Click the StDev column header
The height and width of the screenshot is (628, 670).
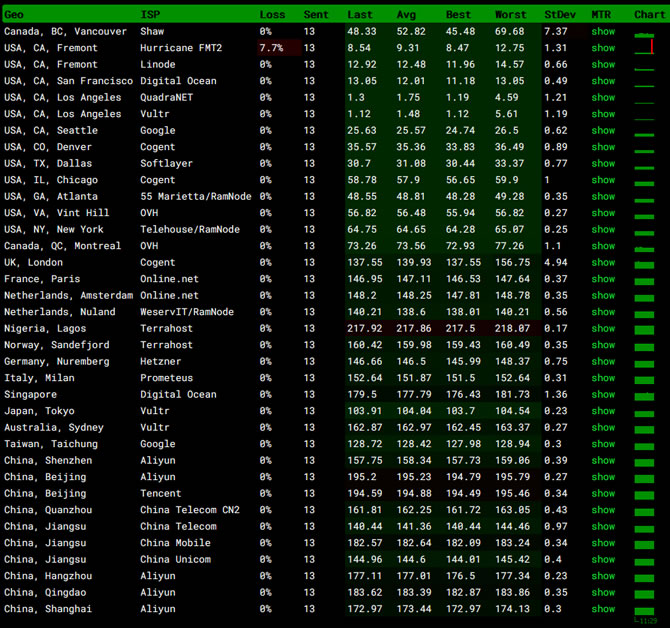[560, 15]
